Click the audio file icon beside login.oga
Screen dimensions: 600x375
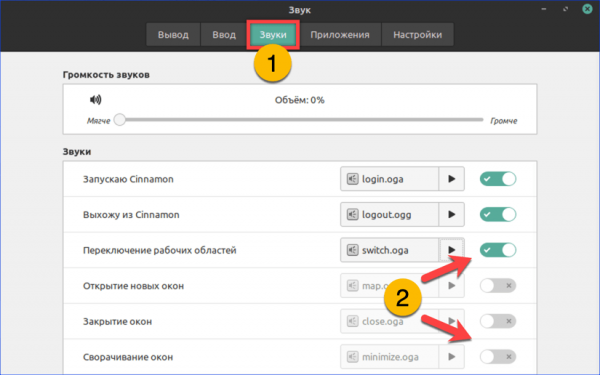[352, 179]
